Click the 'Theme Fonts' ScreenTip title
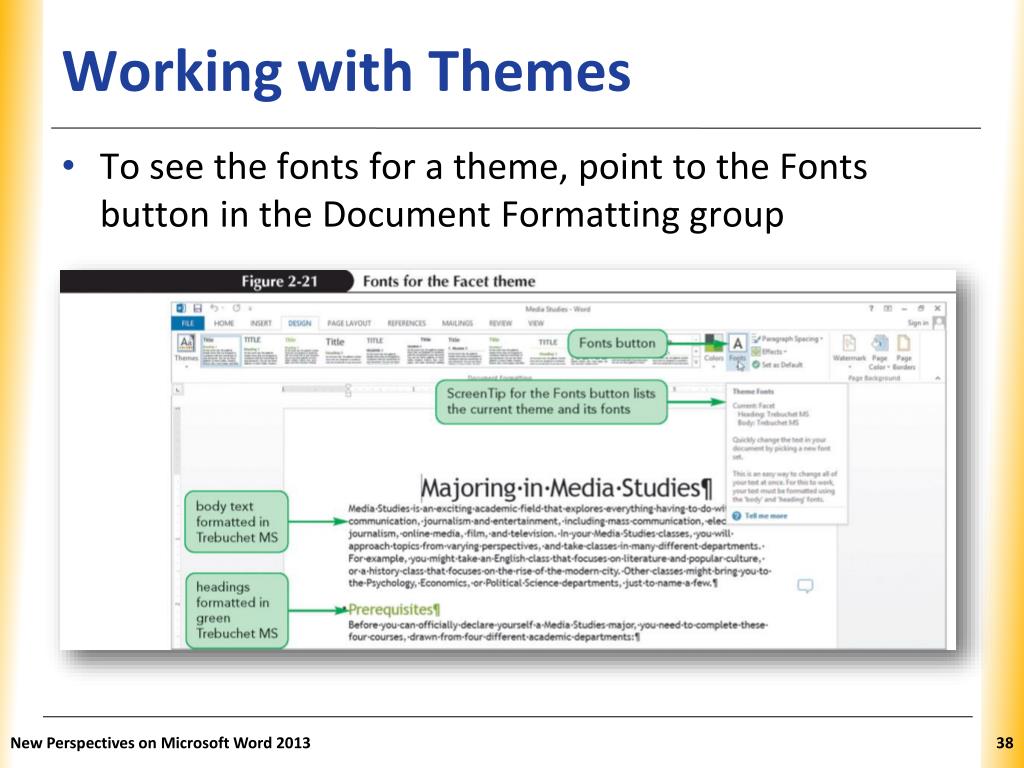Image resolution: width=1024 pixels, height=768 pixels. (753, 392)
